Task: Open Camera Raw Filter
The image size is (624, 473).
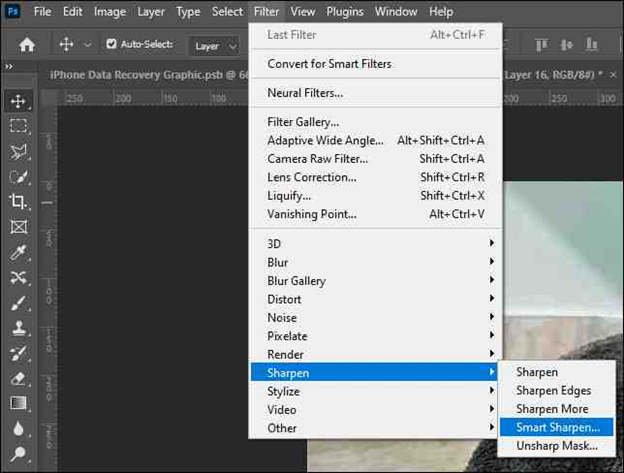Action: click(x=317, y=158)
